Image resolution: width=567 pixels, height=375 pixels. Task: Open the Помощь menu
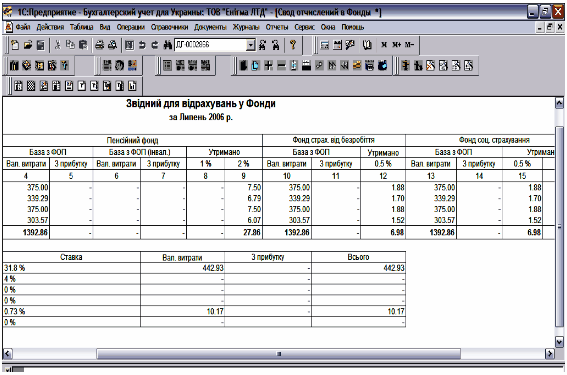(353, 27)
